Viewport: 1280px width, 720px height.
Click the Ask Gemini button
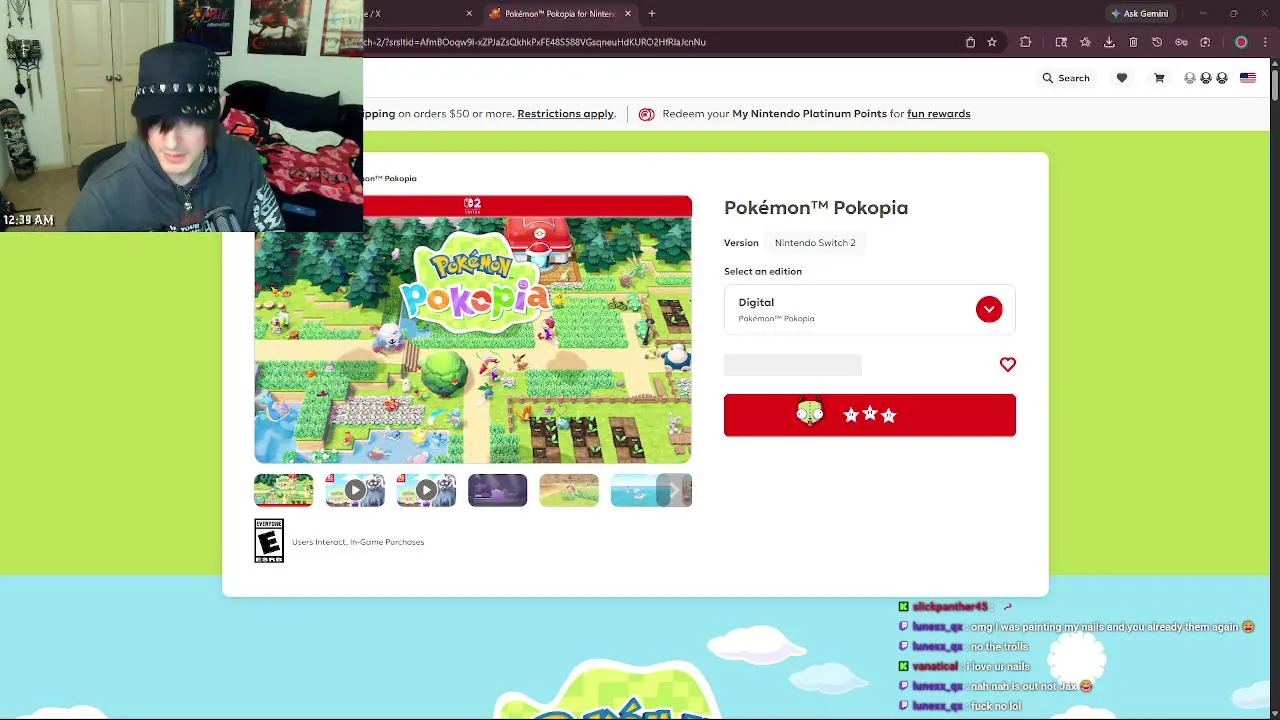pos(1139,14)
